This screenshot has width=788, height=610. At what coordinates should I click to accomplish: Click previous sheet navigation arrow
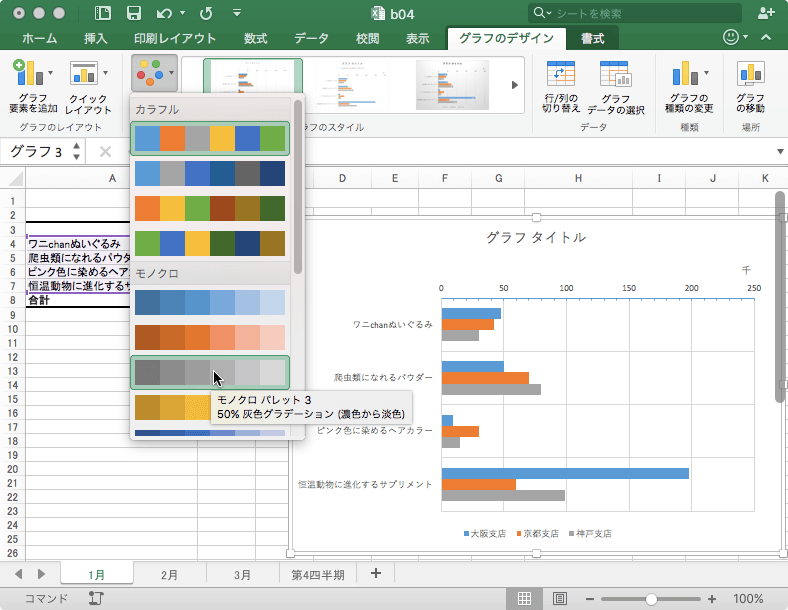(x=19, y=574)
